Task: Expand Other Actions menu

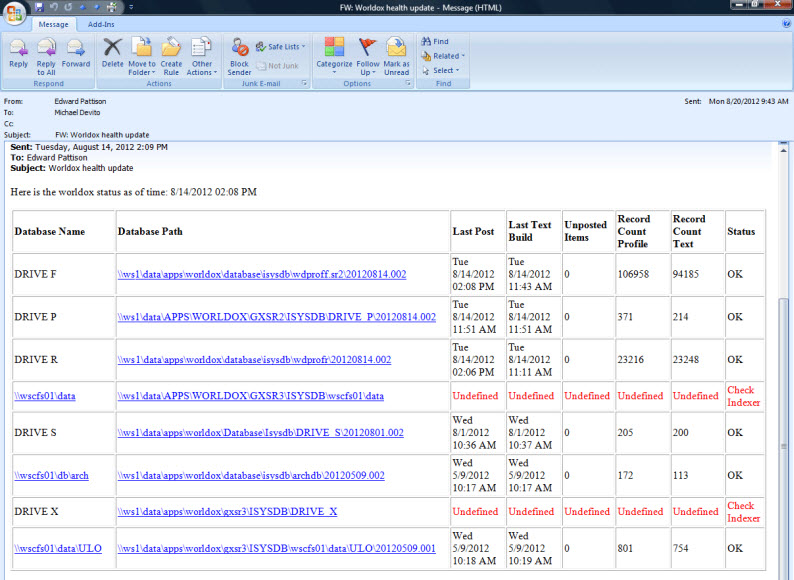Action: click(201, 55)
